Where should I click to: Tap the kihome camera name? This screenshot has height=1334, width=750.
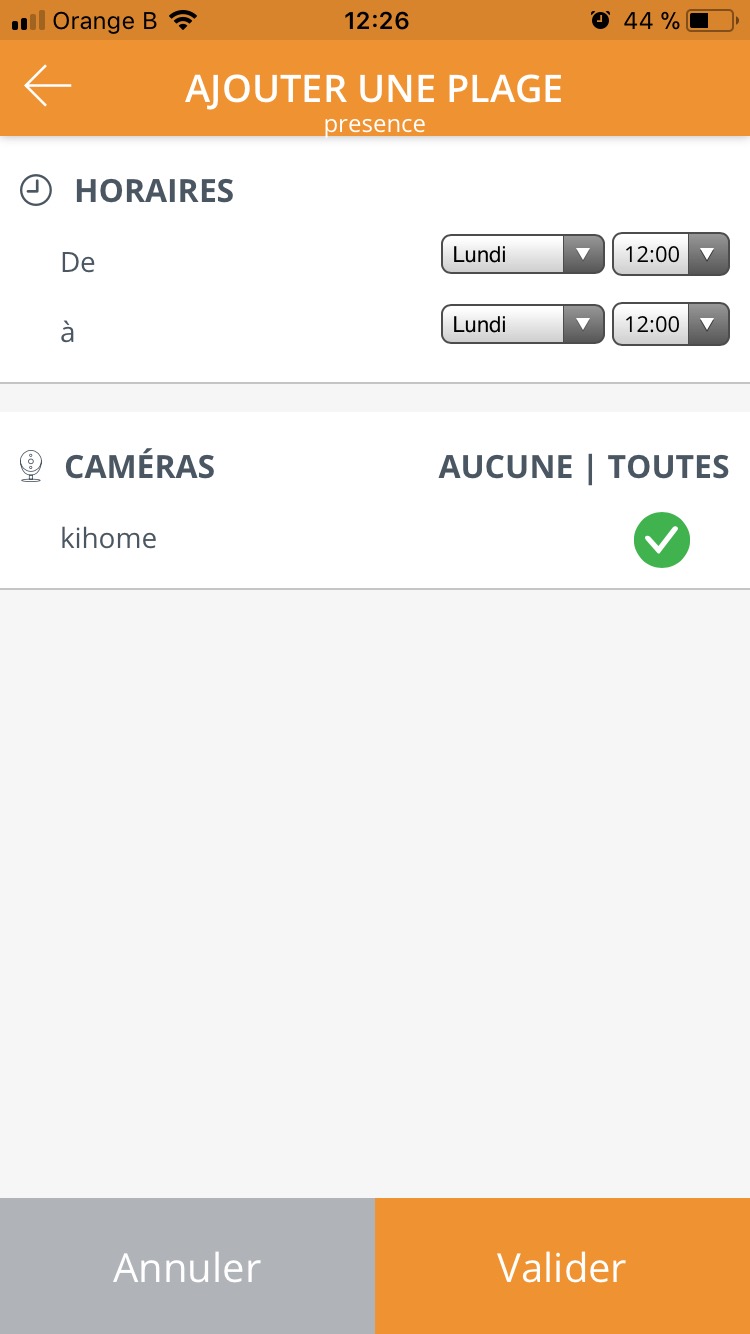[109, 539]
